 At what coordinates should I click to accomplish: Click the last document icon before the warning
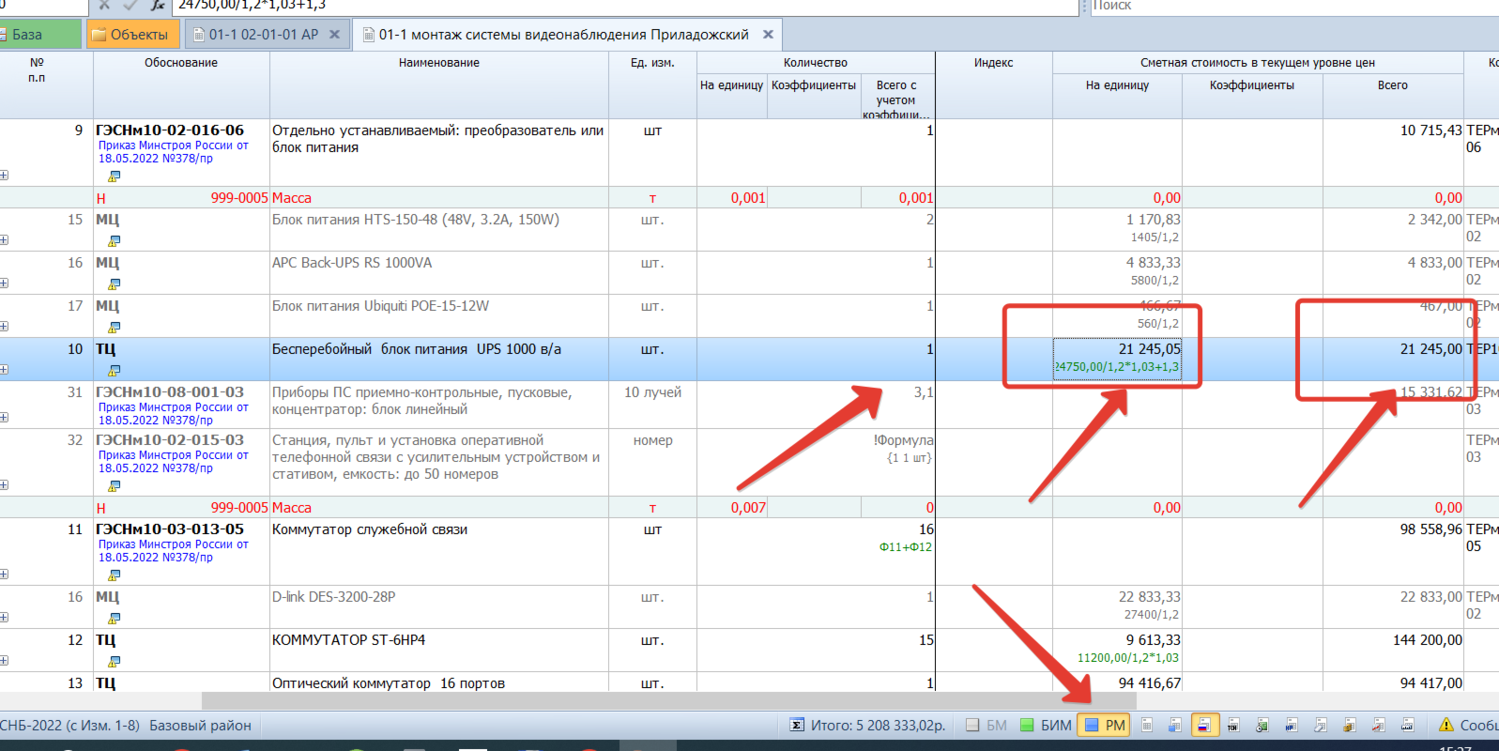click(x=1408, y=725)
